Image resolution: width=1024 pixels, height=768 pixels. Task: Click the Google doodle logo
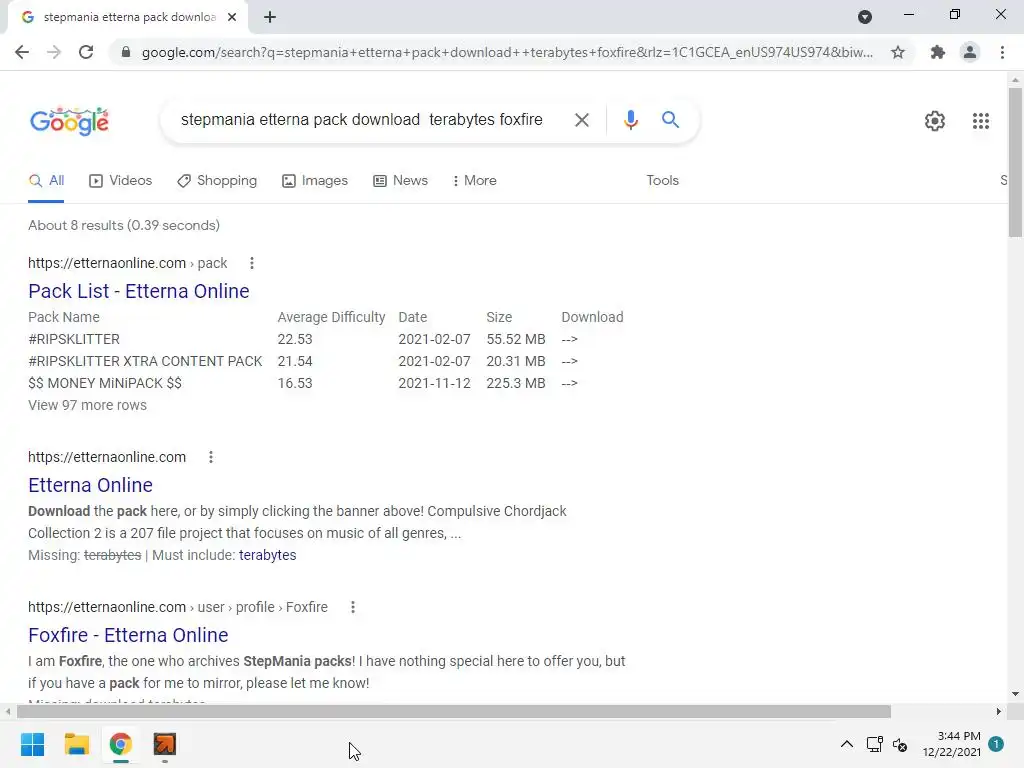click(x=69, y=121)
